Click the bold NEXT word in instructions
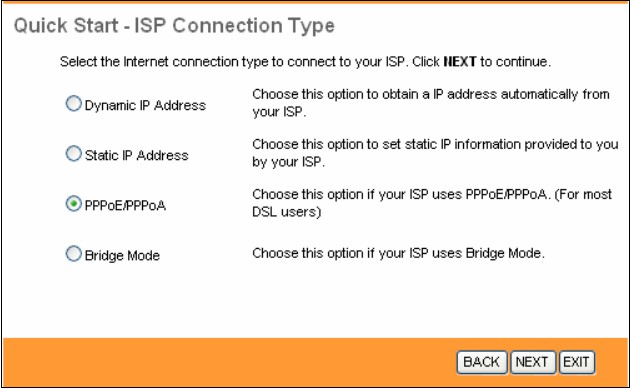630x388 pixels. tap(460, 62)
